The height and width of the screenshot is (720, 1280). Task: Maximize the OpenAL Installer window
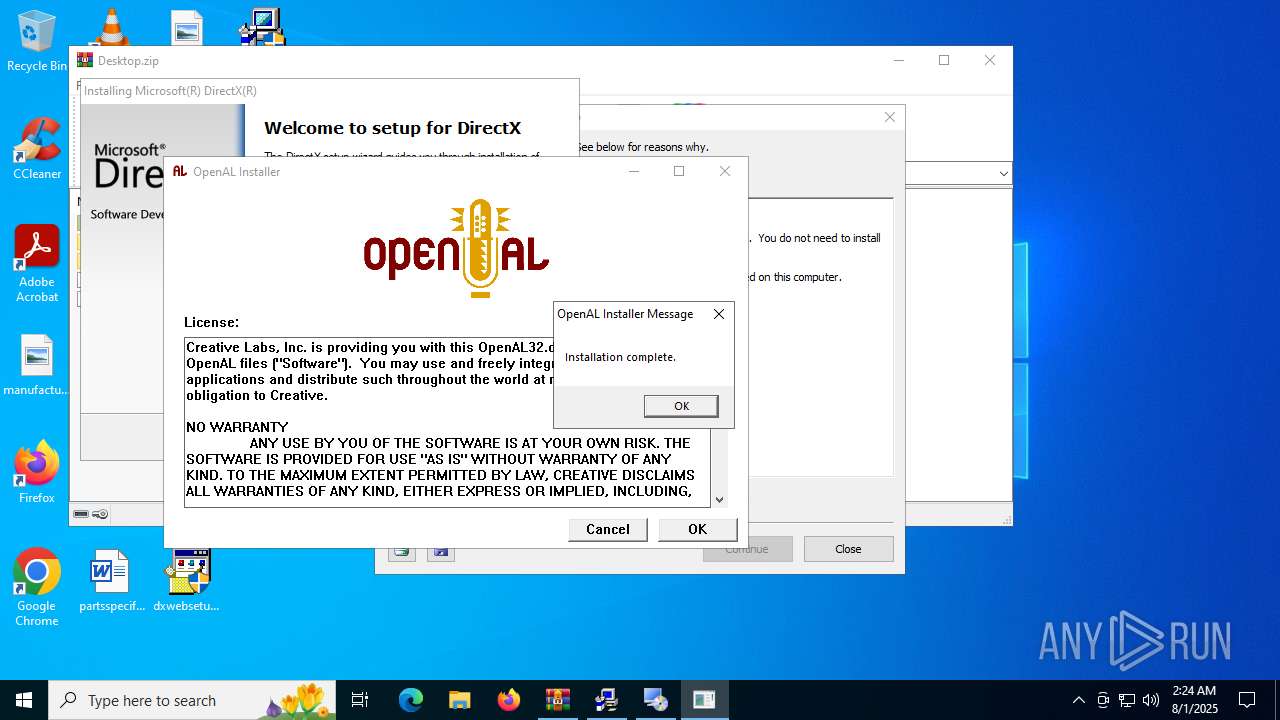click(x=679, y=171)
